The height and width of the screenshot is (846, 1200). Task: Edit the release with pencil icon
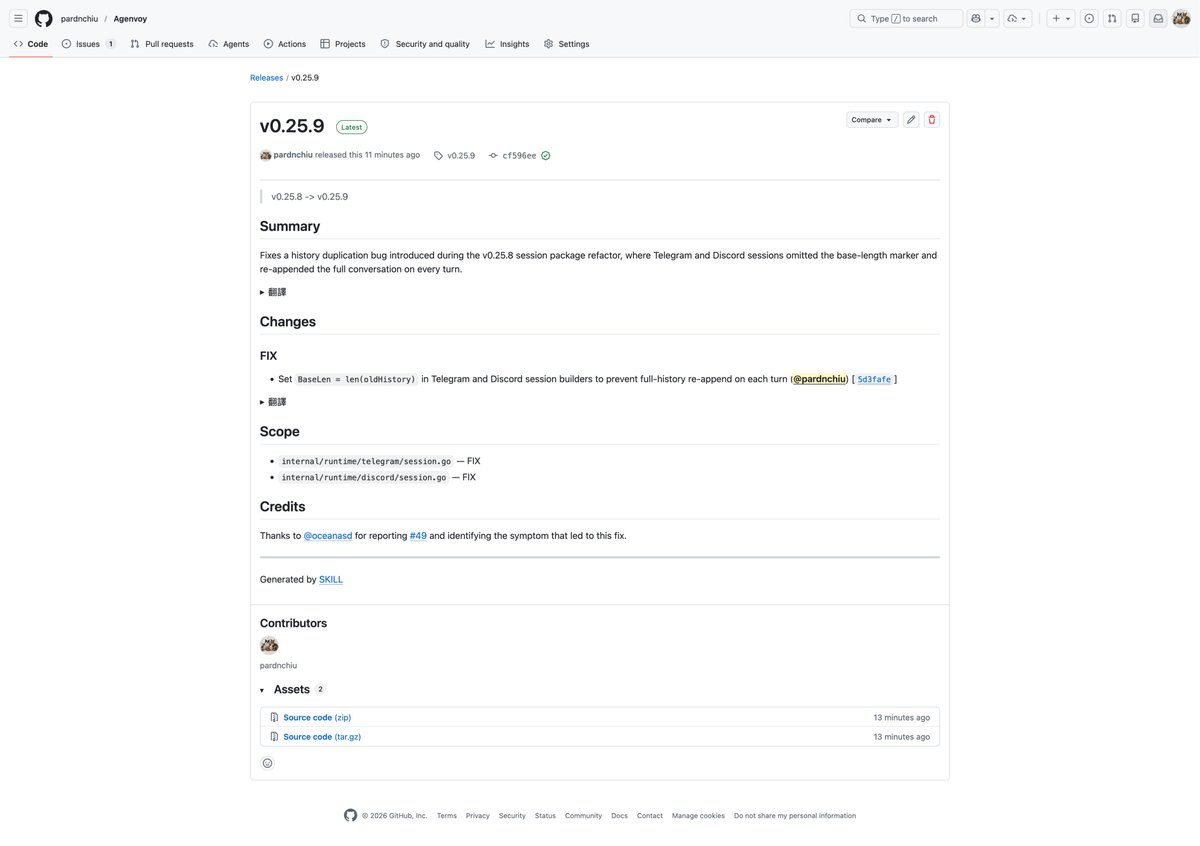pyautogui.click(x=911, y=120)
